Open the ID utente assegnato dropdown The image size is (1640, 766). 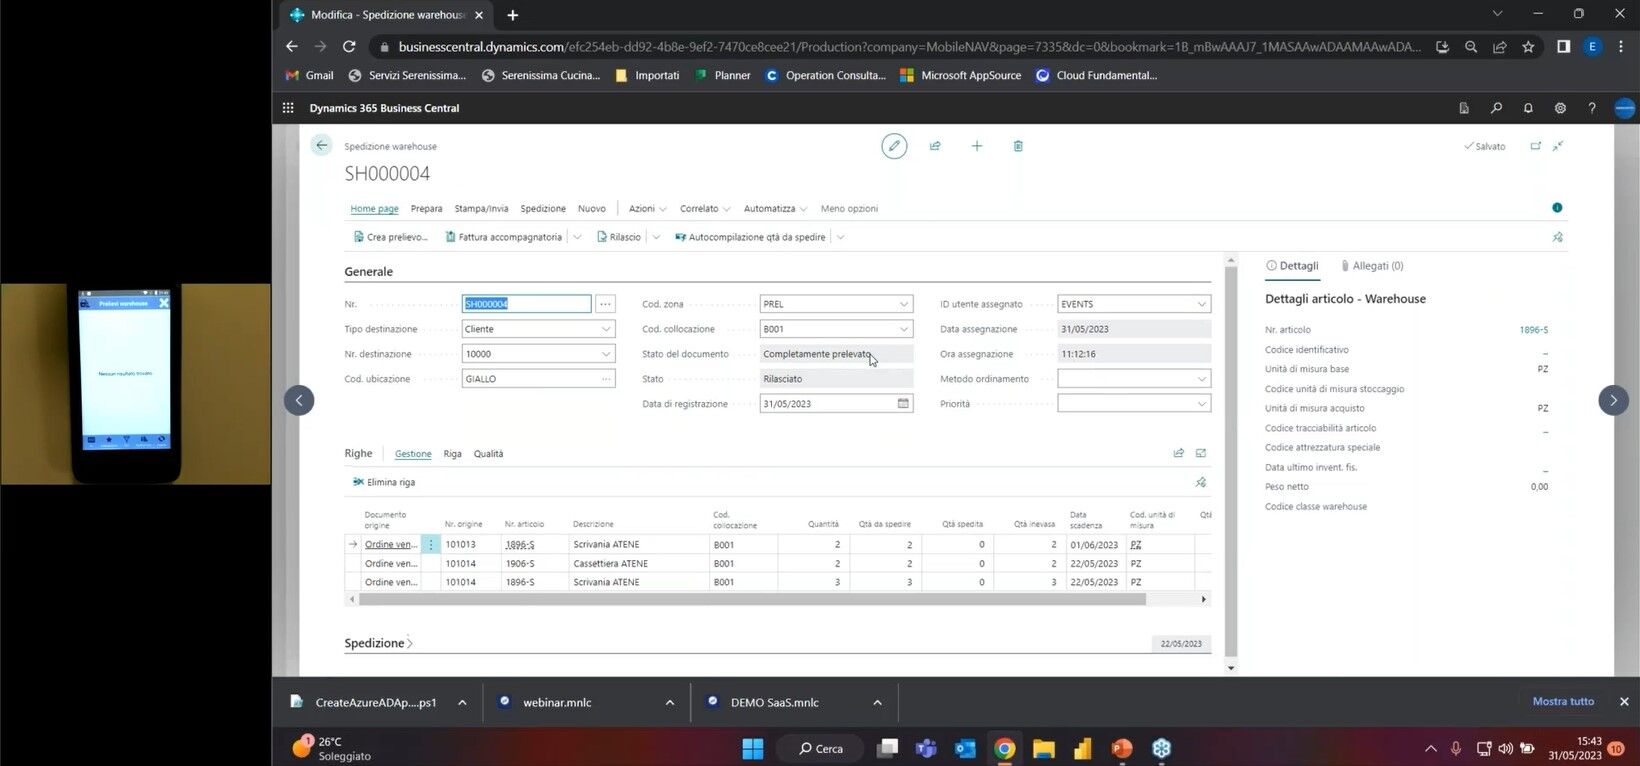pyautogui.click(x=1201, y=304)
